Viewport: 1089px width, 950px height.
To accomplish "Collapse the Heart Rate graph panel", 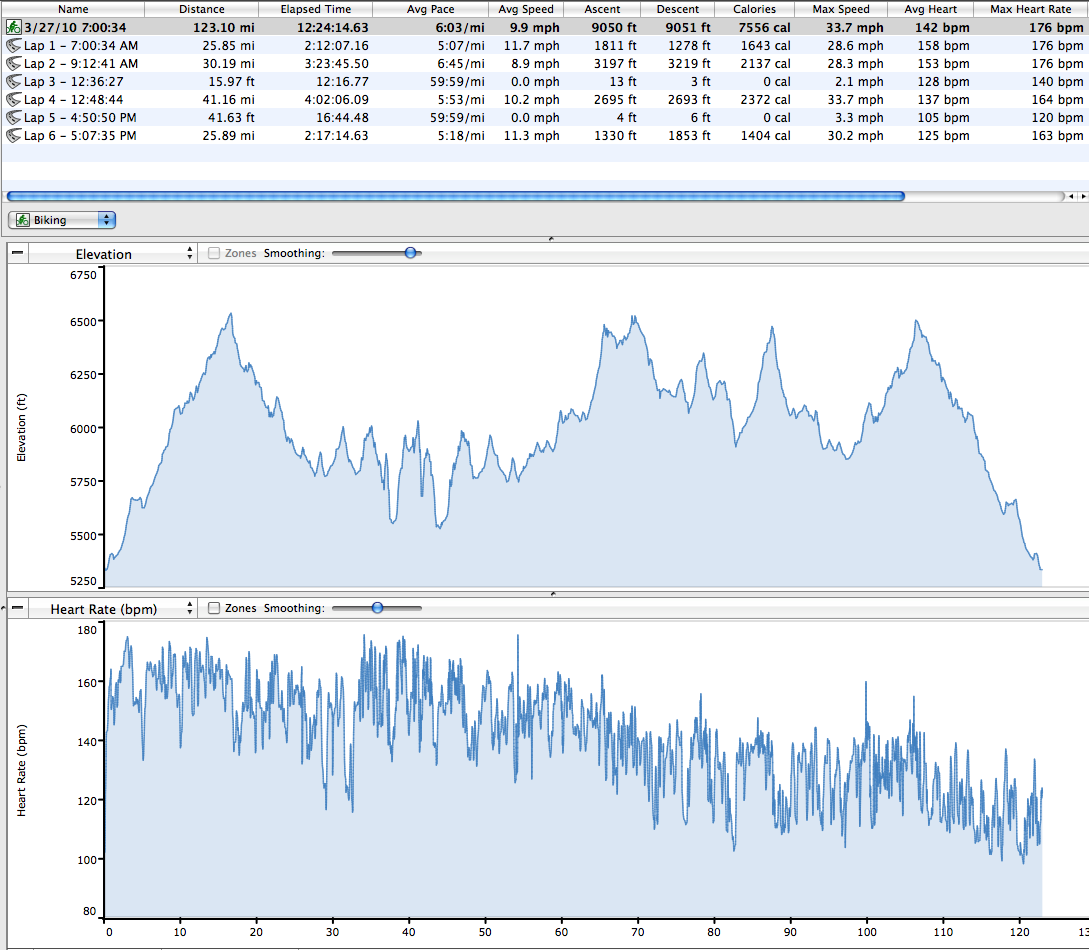I will pos(18,608).
